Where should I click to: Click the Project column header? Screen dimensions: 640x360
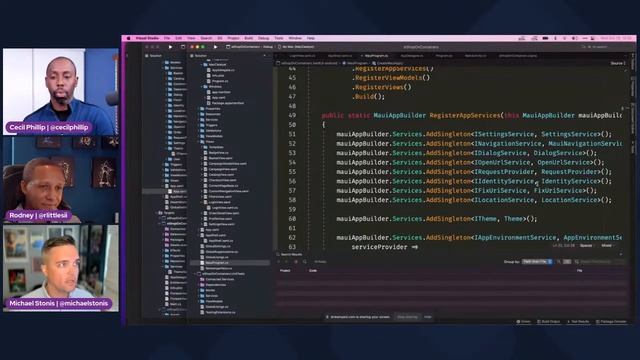[285, 271]
